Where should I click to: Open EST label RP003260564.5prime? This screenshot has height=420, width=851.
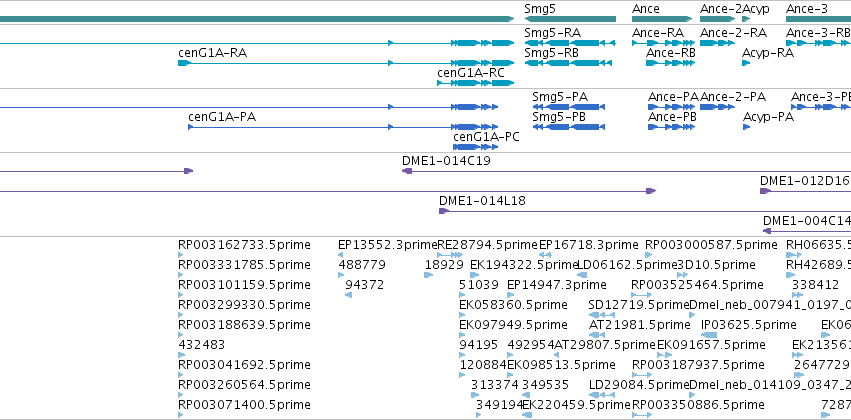point(244,385)
